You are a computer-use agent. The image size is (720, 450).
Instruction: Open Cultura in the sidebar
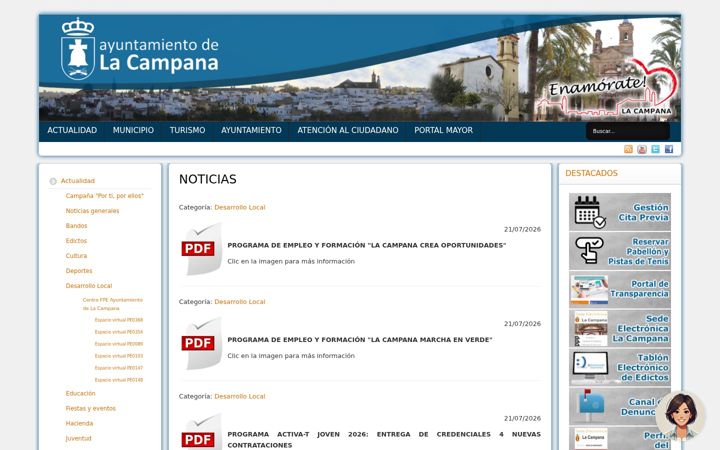pyautogui.click(x=76, y=256)
